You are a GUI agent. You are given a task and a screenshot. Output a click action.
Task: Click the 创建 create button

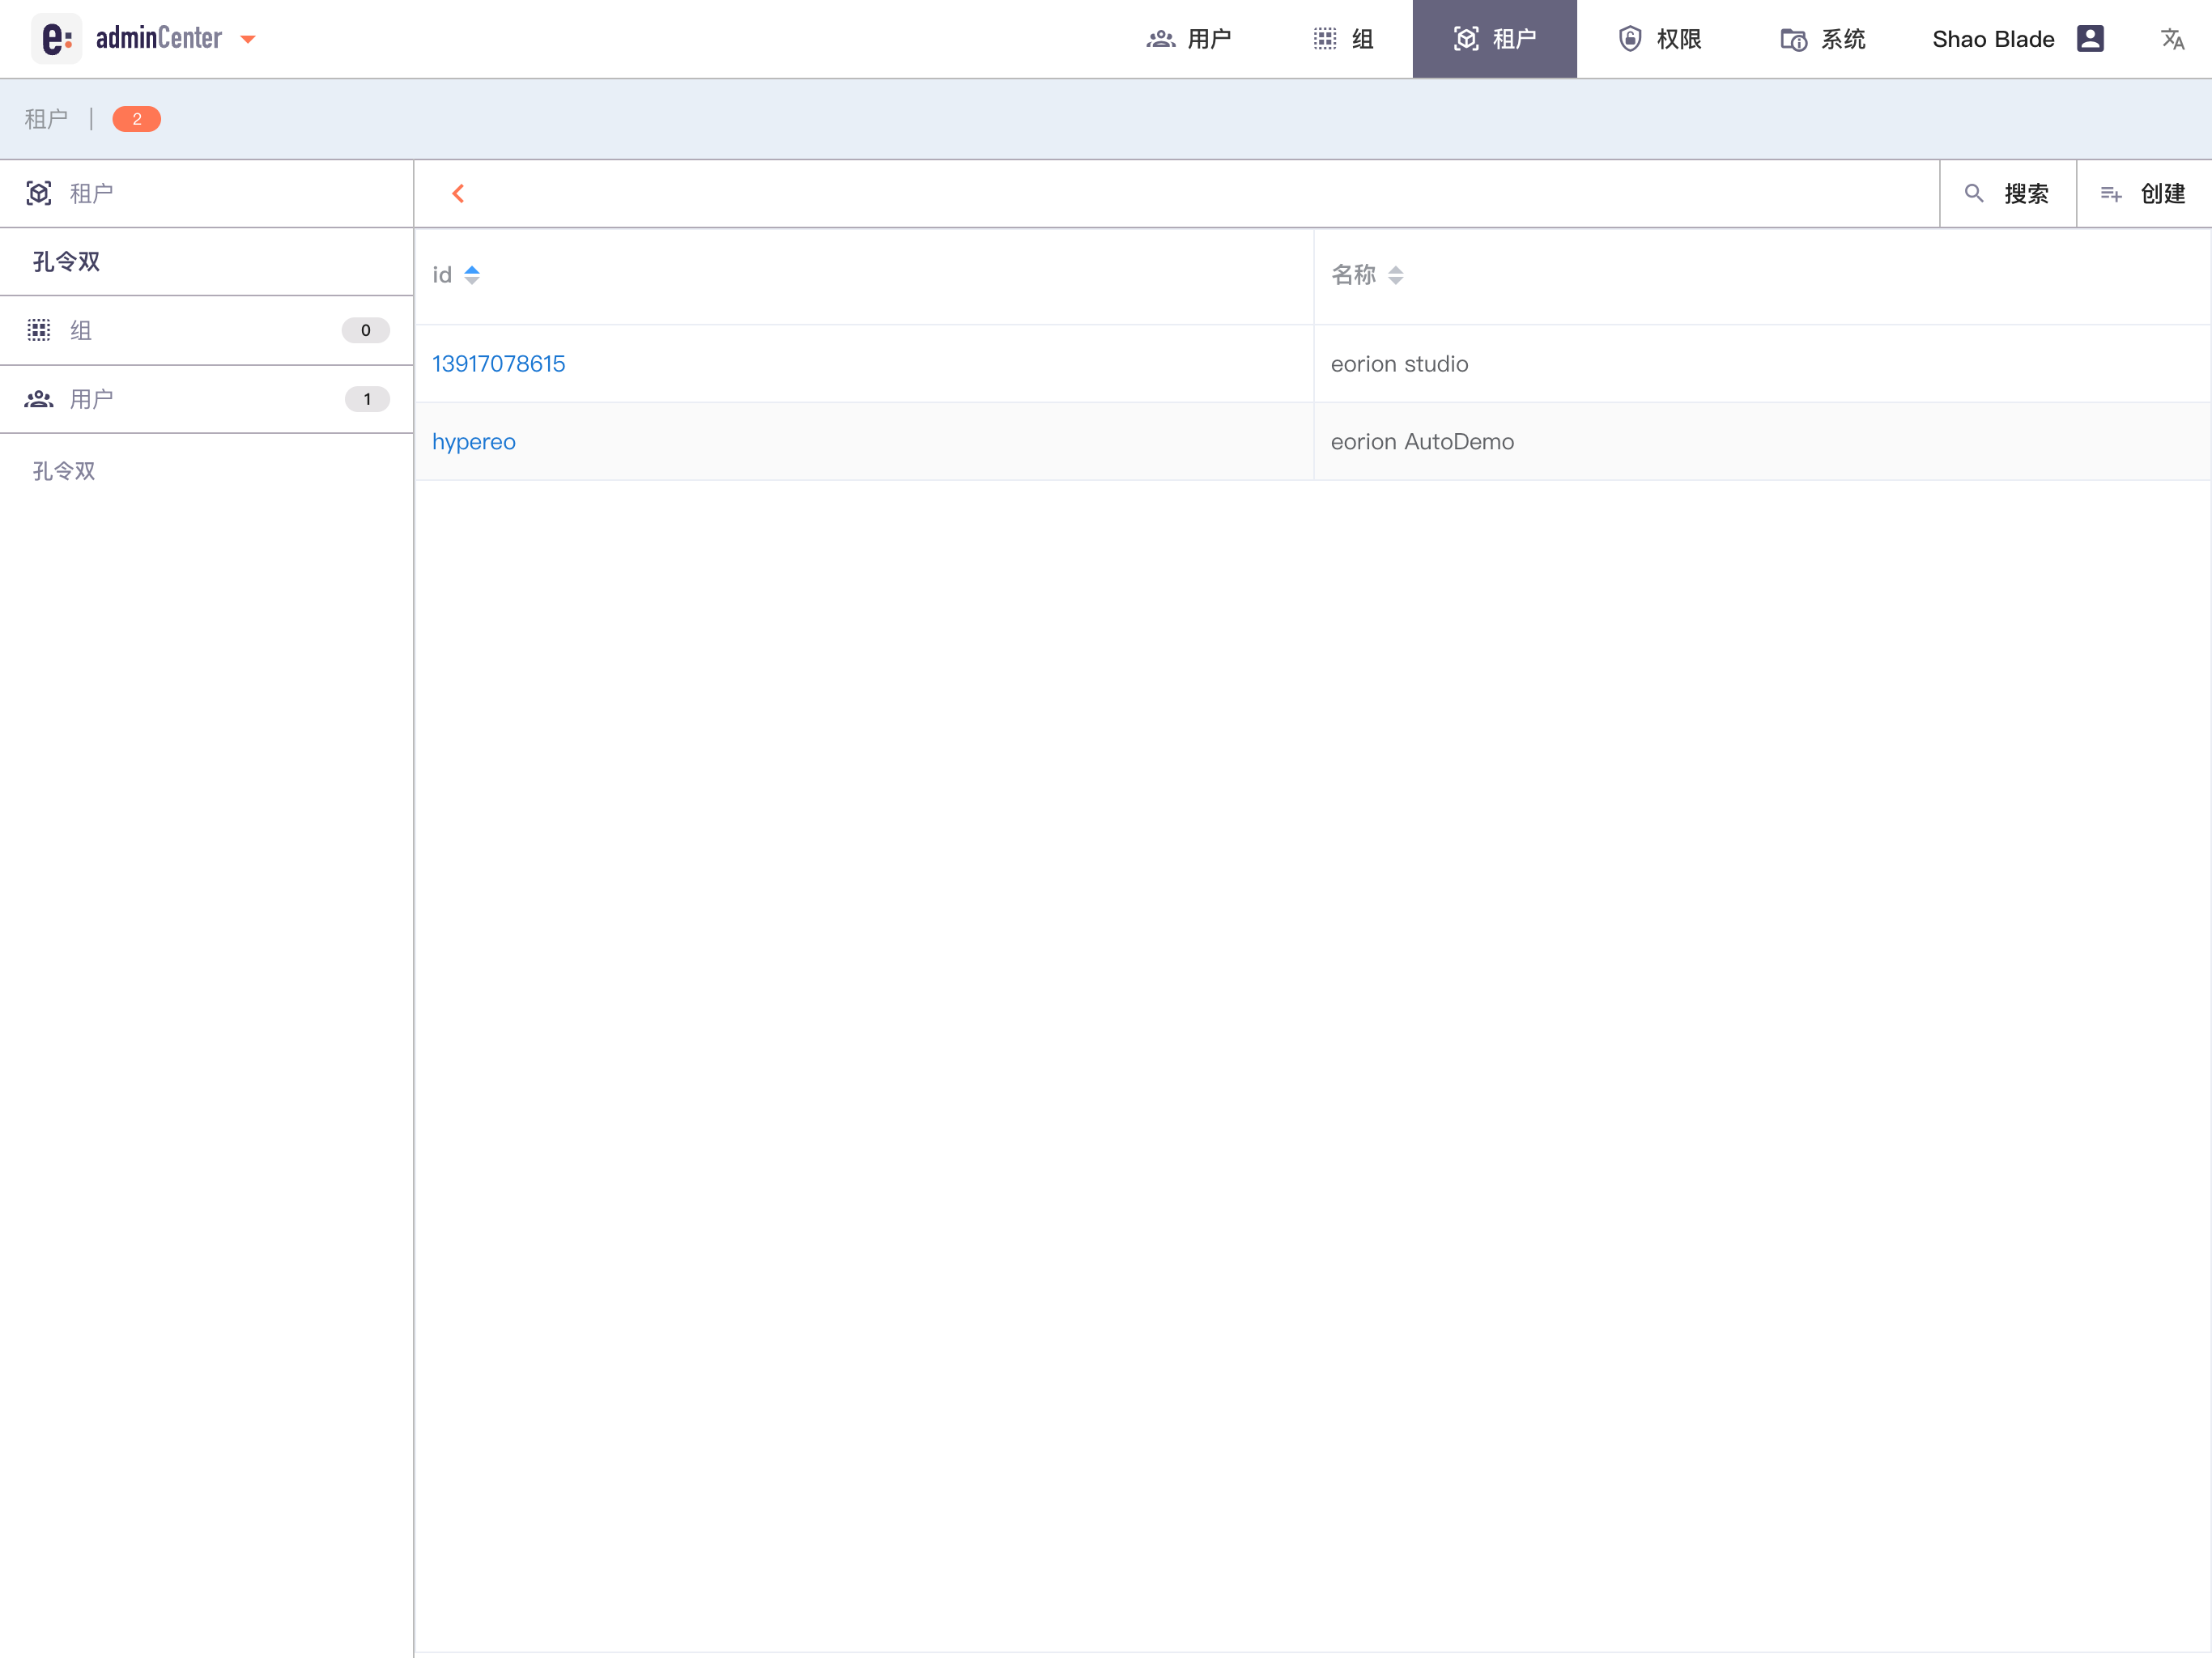point(2143,194)
